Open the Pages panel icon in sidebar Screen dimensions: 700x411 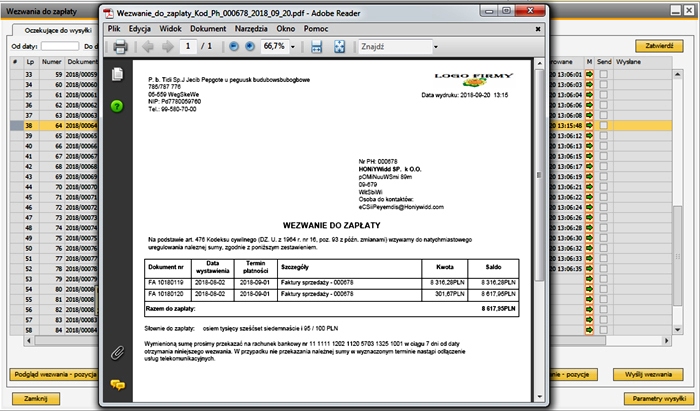(x=117, y=74)
